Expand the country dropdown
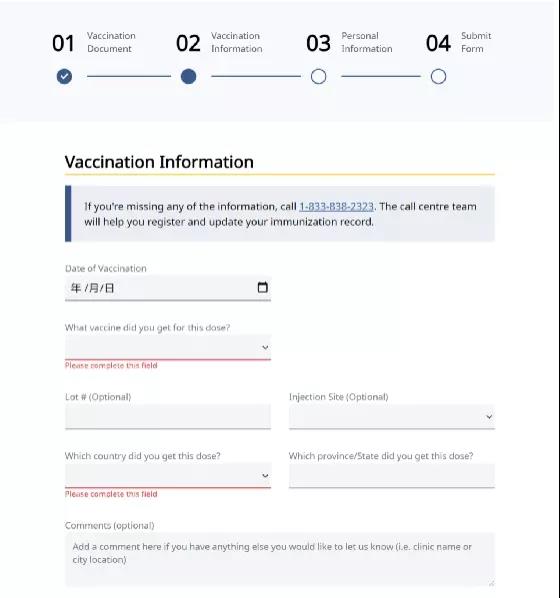The height and width of the screenshot is (598, 560). pos(168,476)
